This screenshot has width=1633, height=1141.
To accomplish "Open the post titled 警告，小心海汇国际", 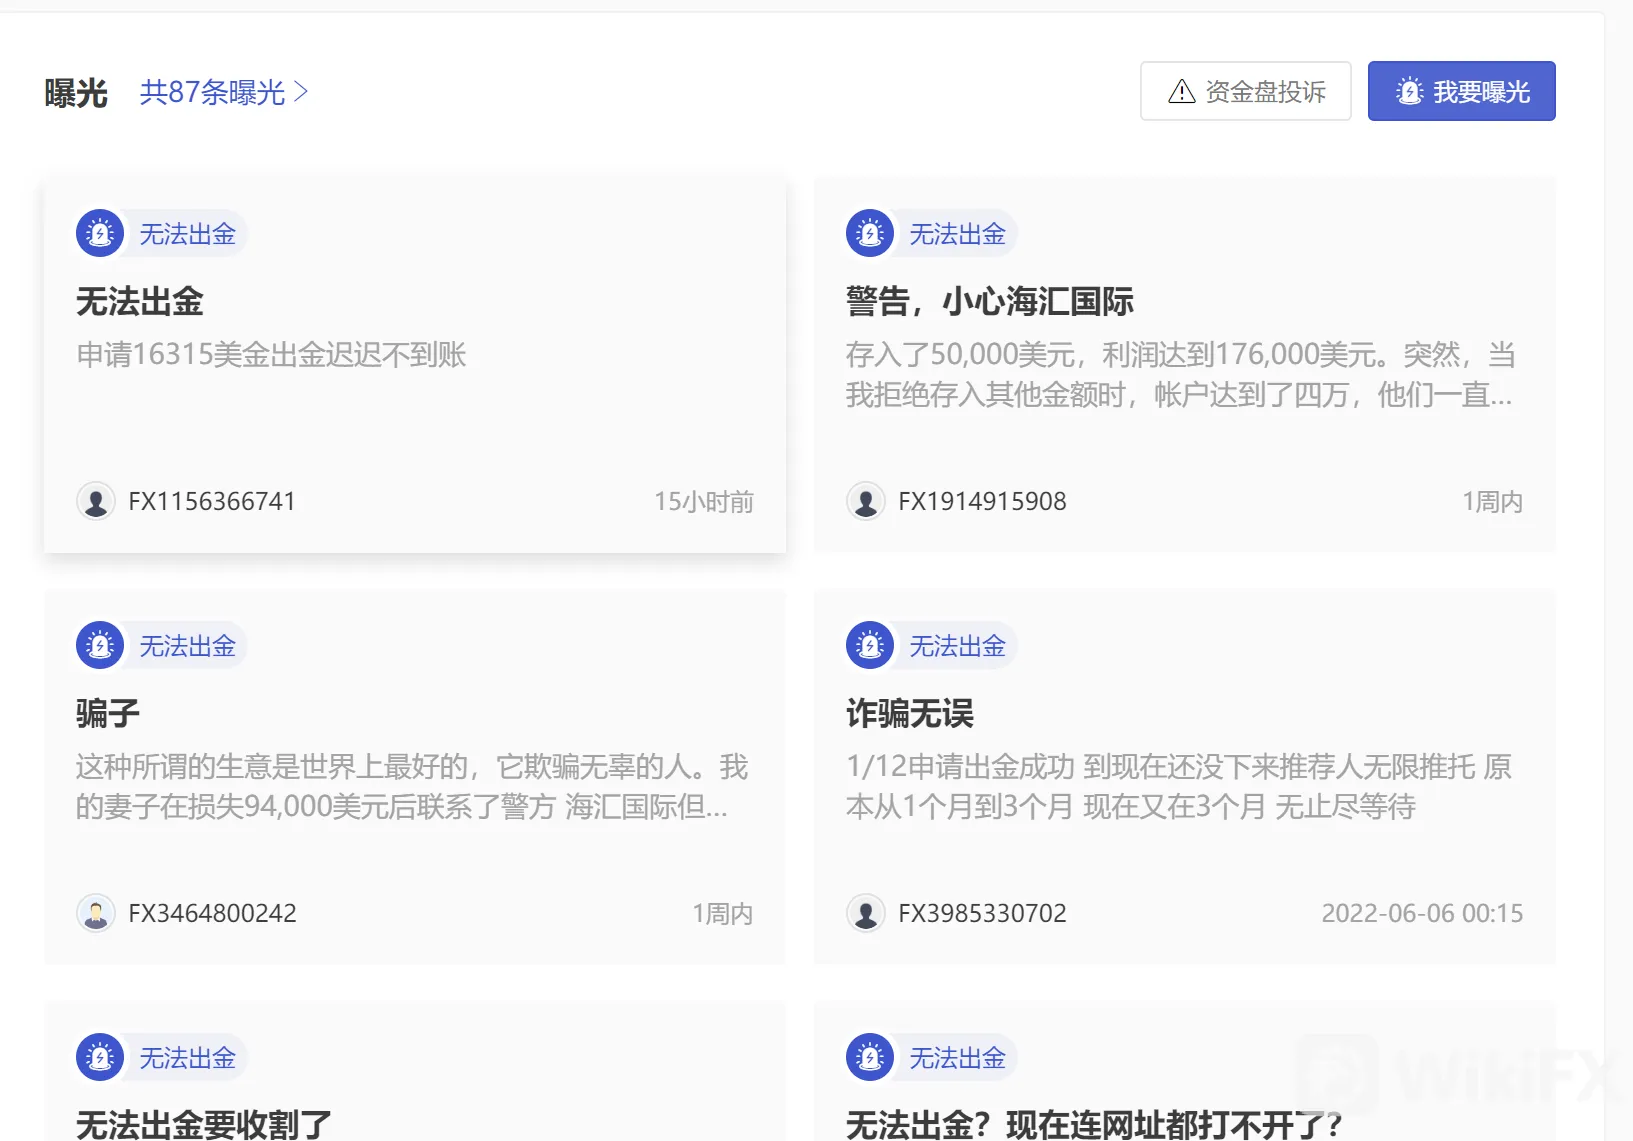I will pos(990,301).
